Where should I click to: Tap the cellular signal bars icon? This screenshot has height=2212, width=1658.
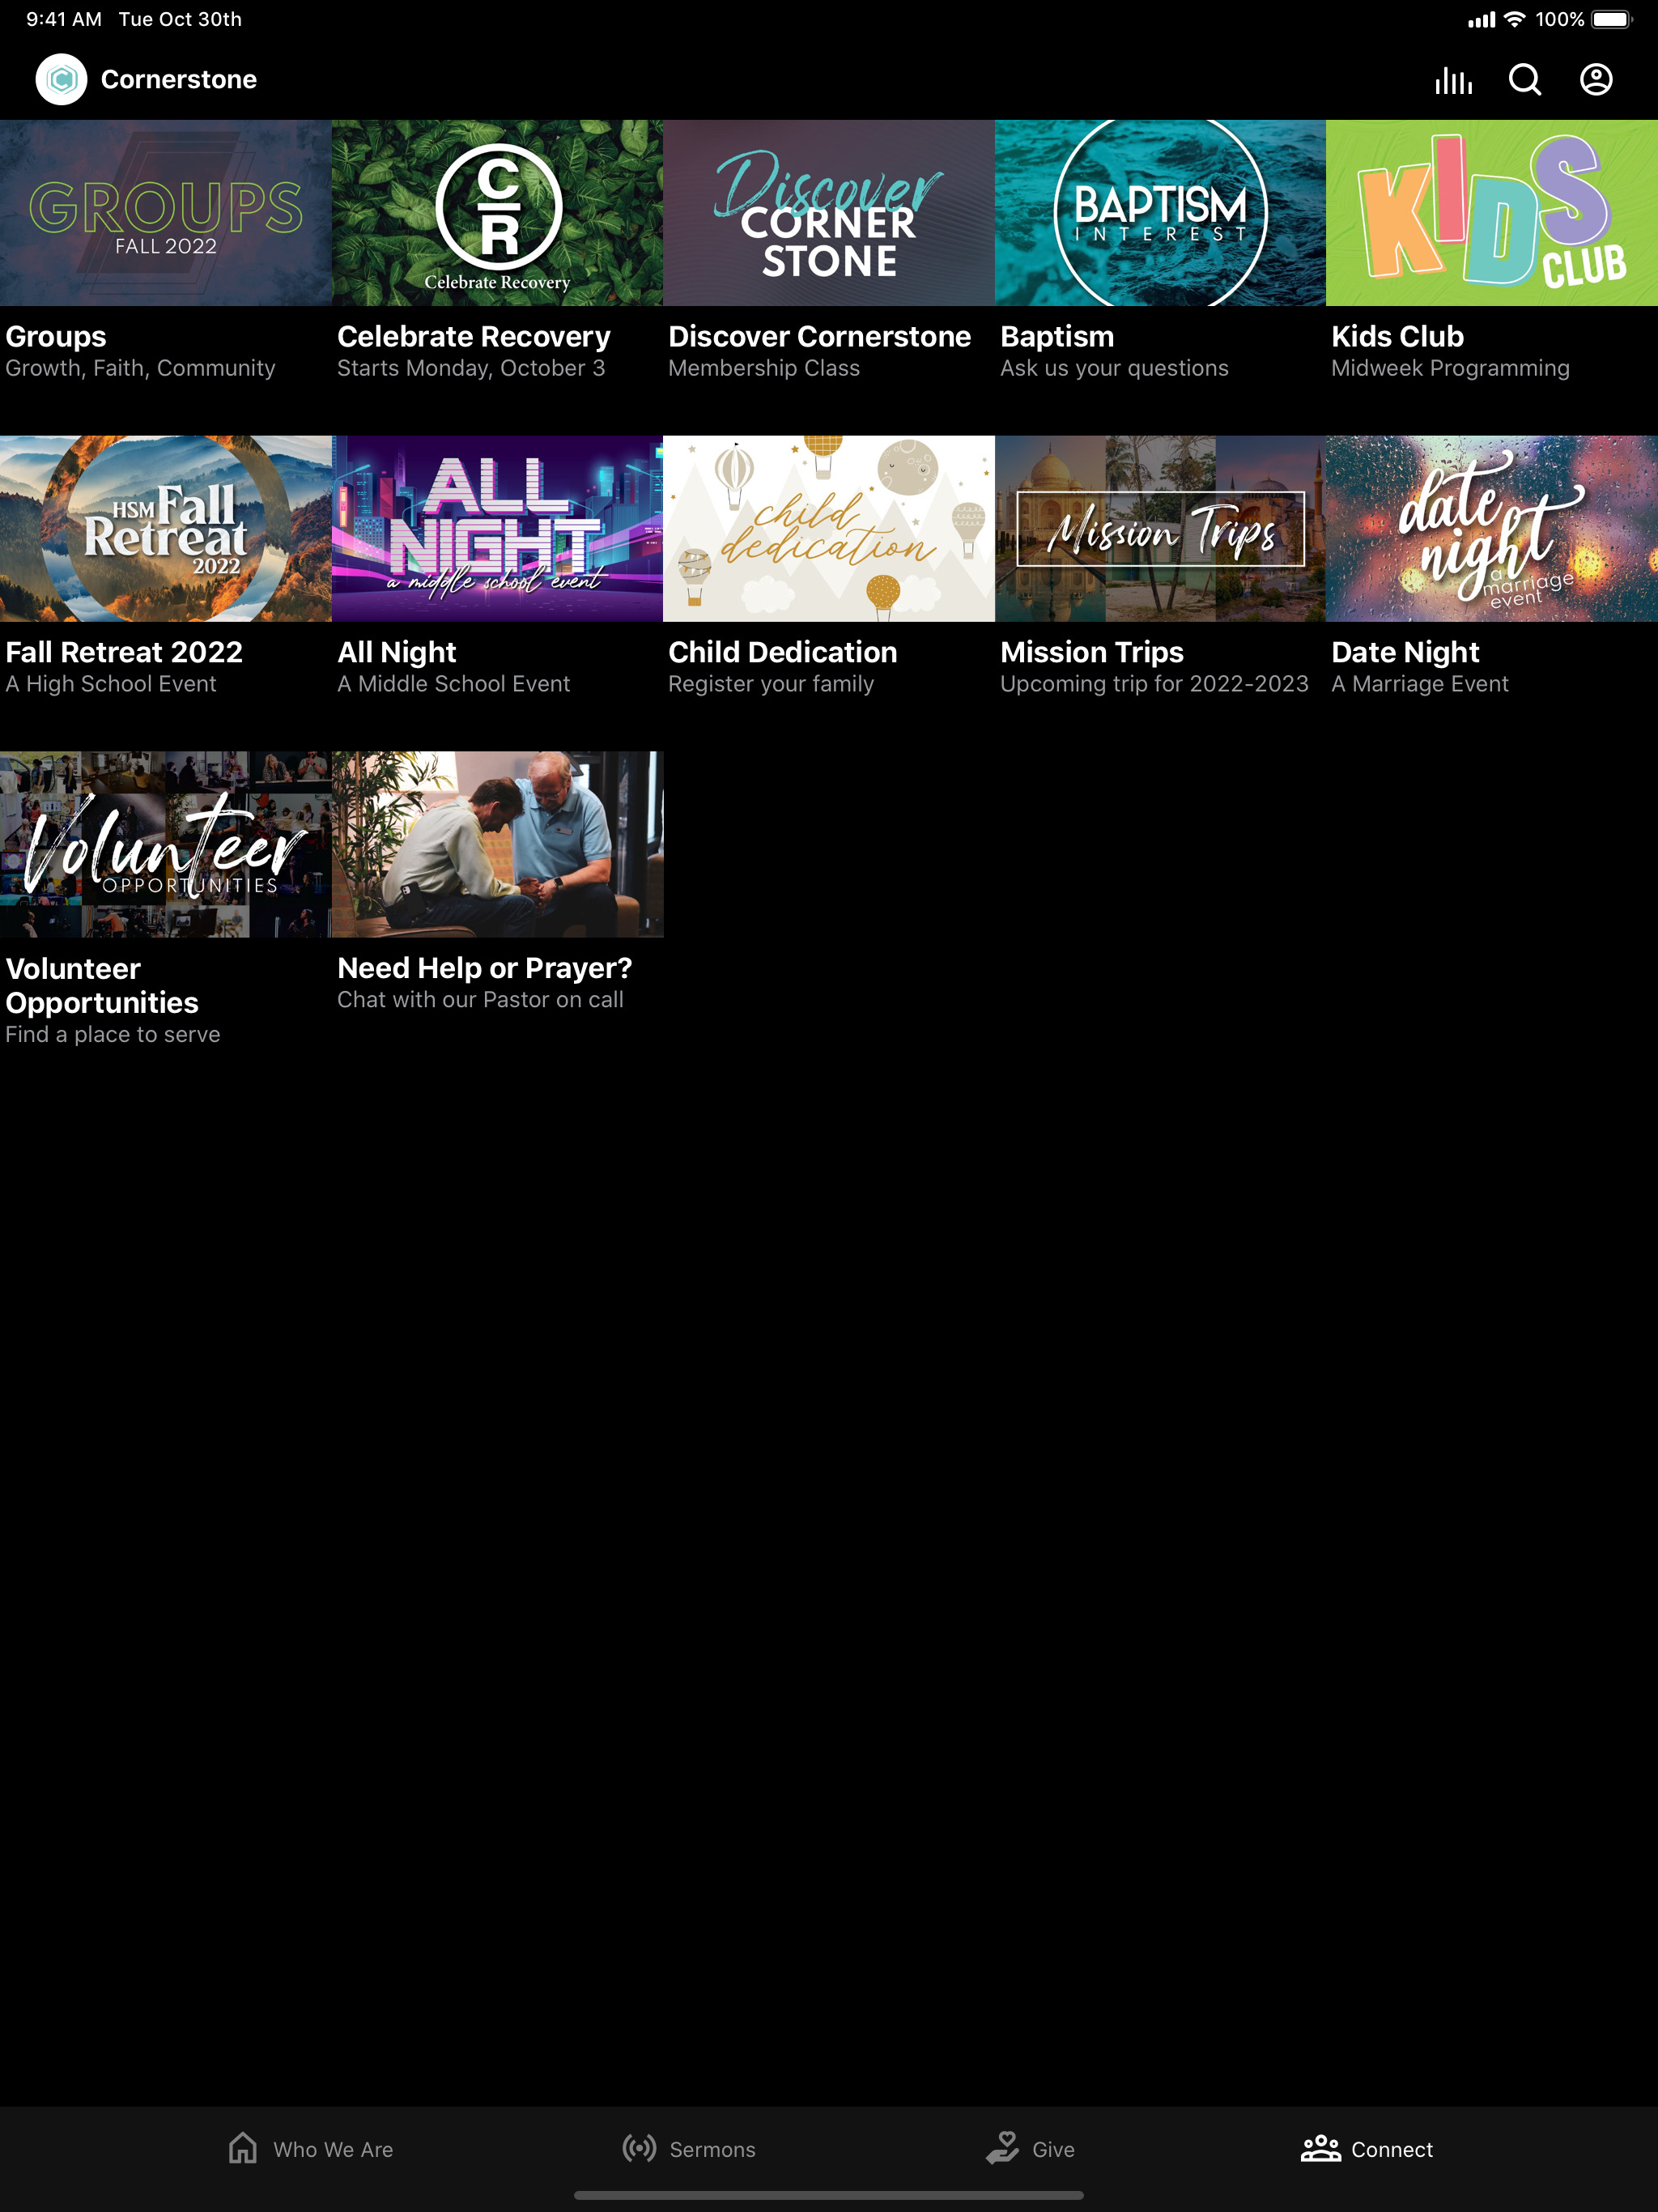click(1481, 20)
